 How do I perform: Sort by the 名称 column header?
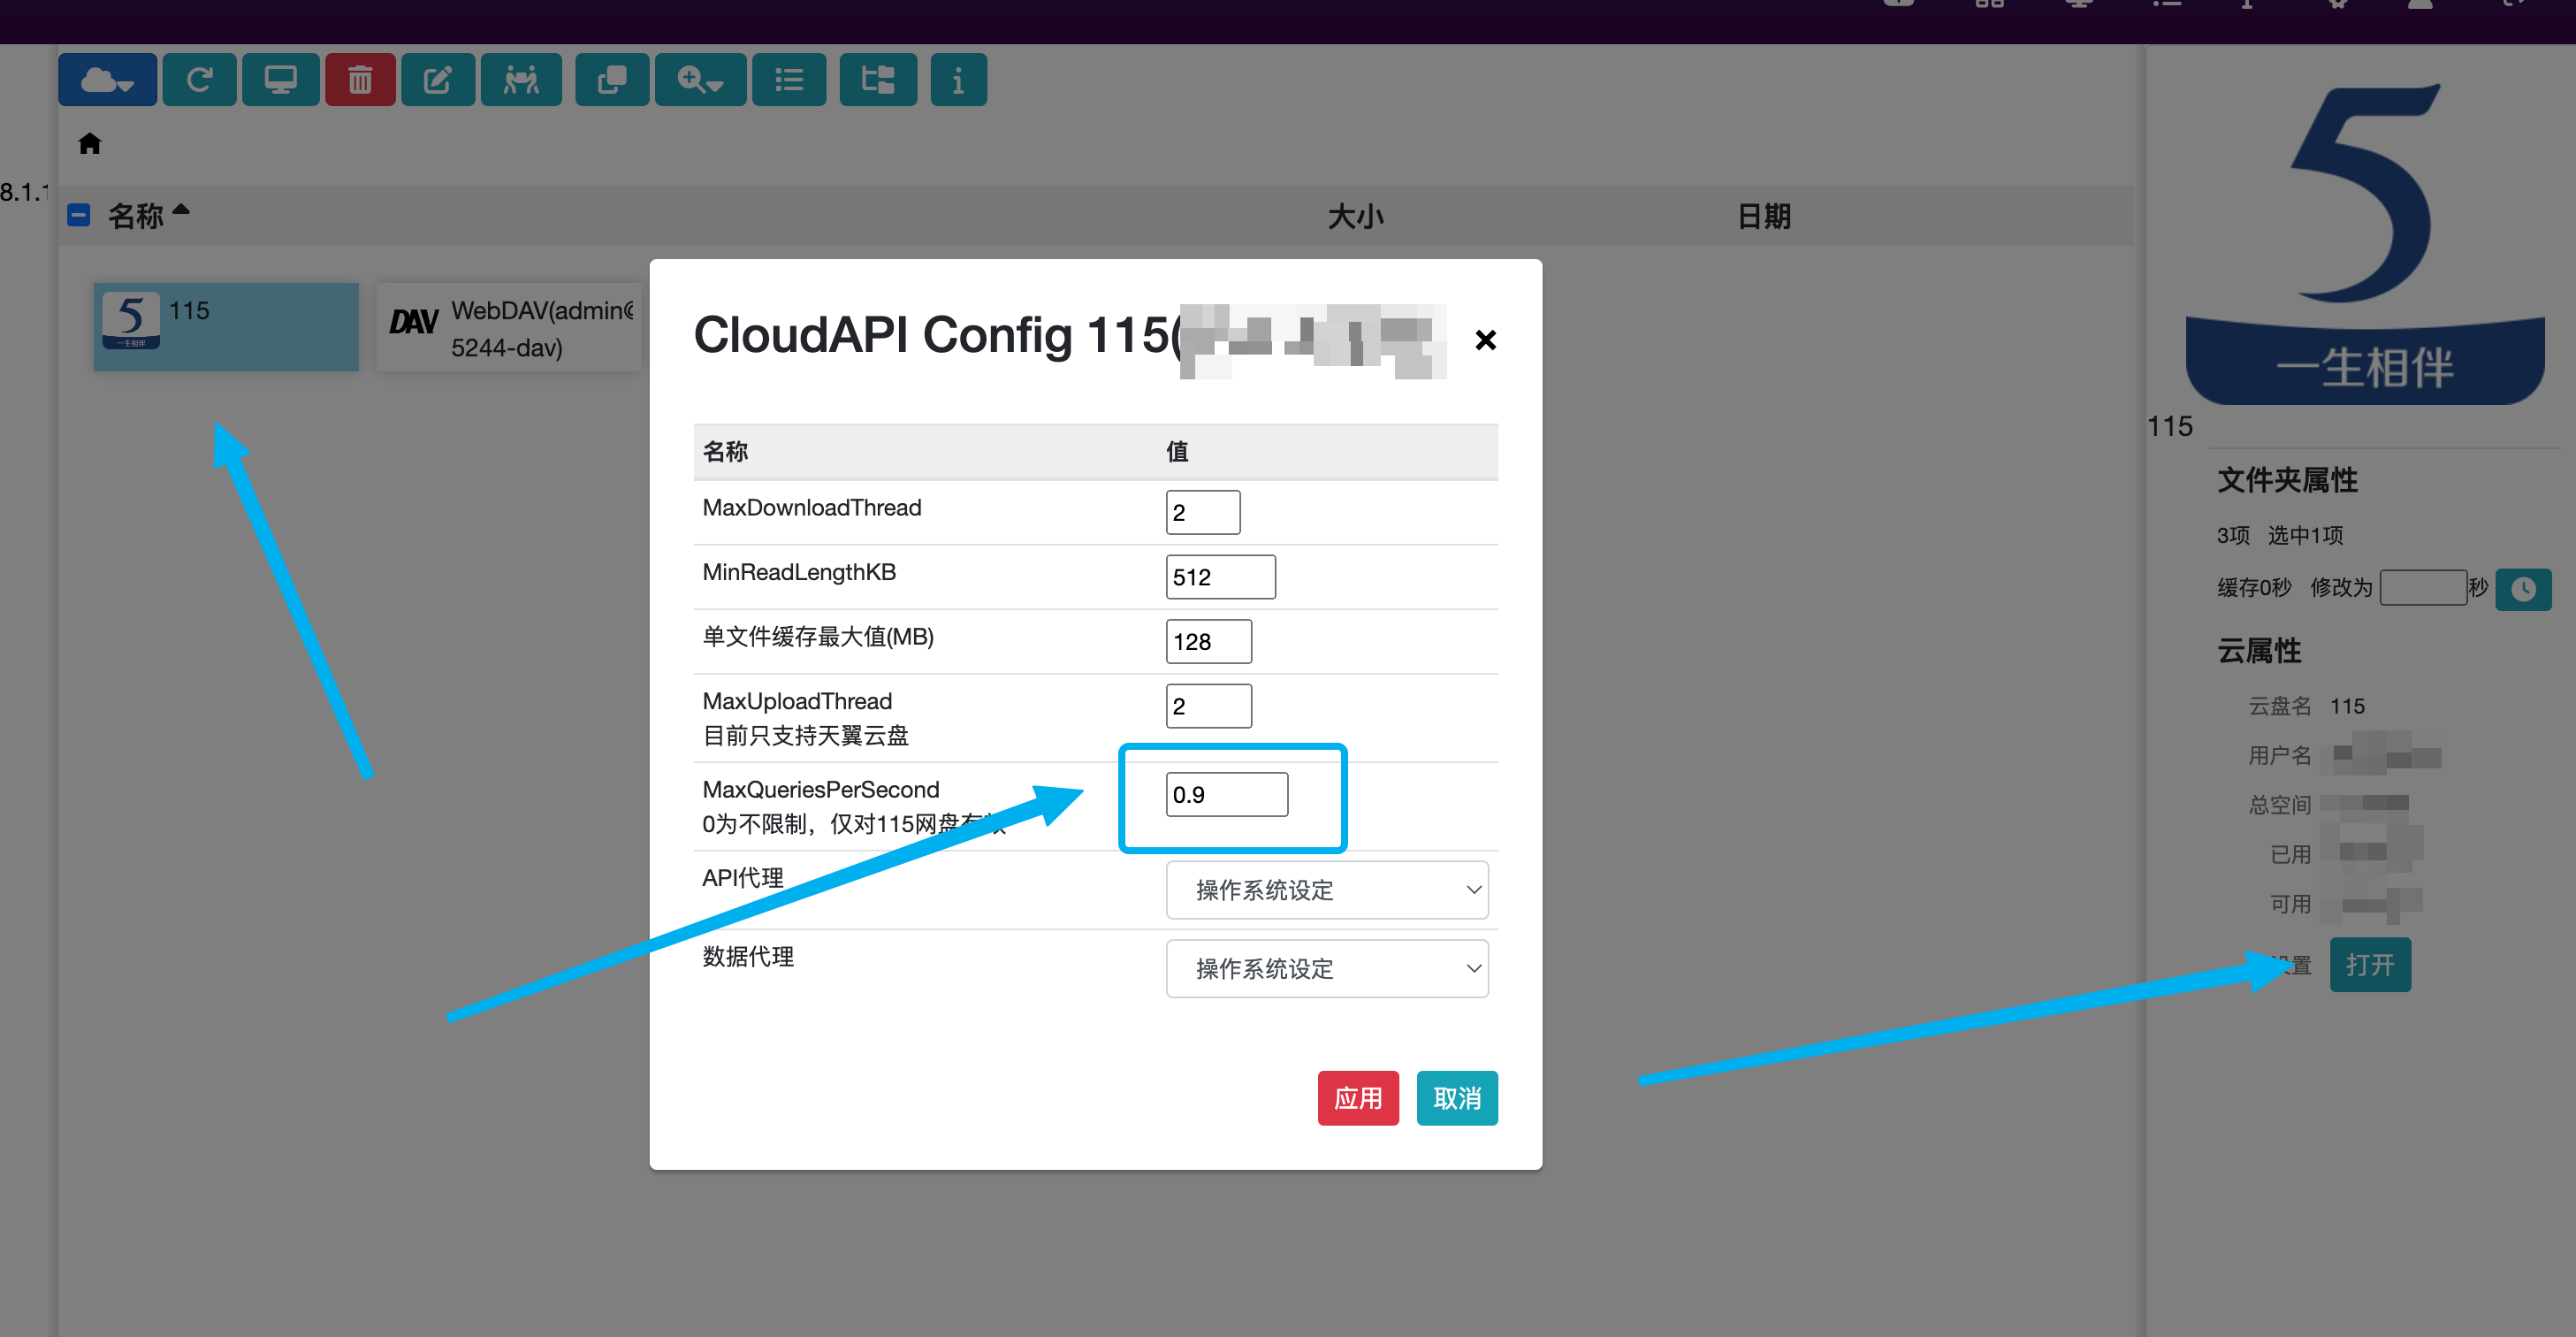pos(136,216)
